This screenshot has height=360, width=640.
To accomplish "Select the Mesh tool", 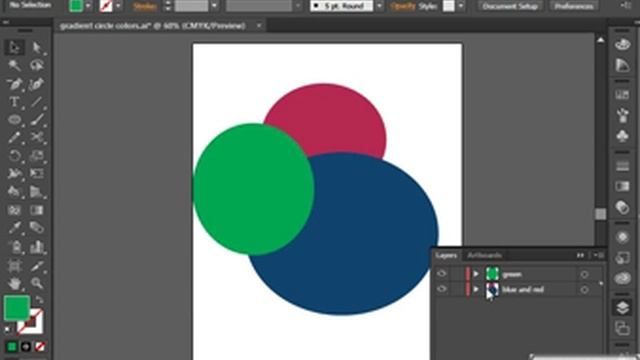I will [x=14, y=210].
